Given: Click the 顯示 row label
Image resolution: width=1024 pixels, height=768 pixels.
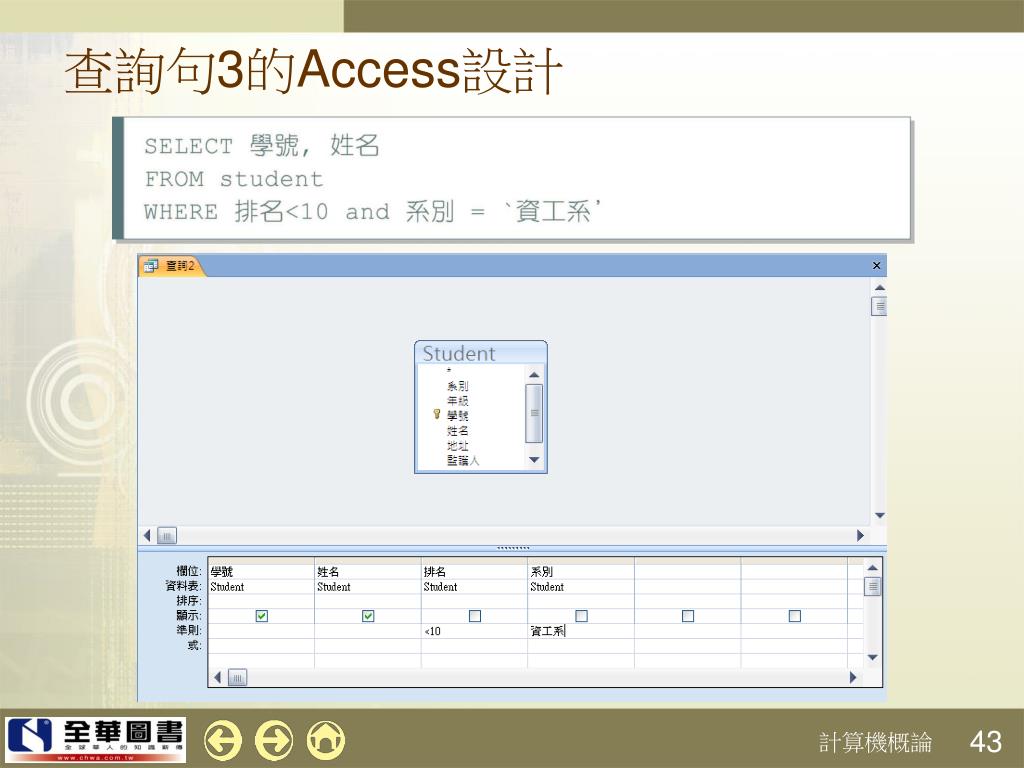Looking at the screenshot, I should point(189,615).
